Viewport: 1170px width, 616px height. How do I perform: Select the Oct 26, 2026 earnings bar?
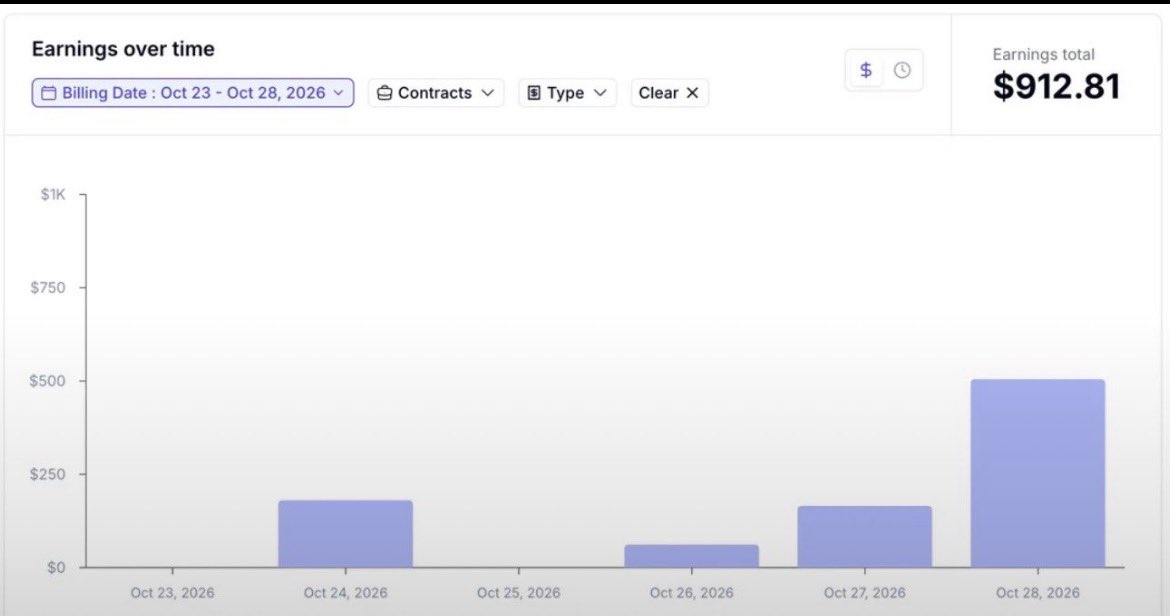692,556
